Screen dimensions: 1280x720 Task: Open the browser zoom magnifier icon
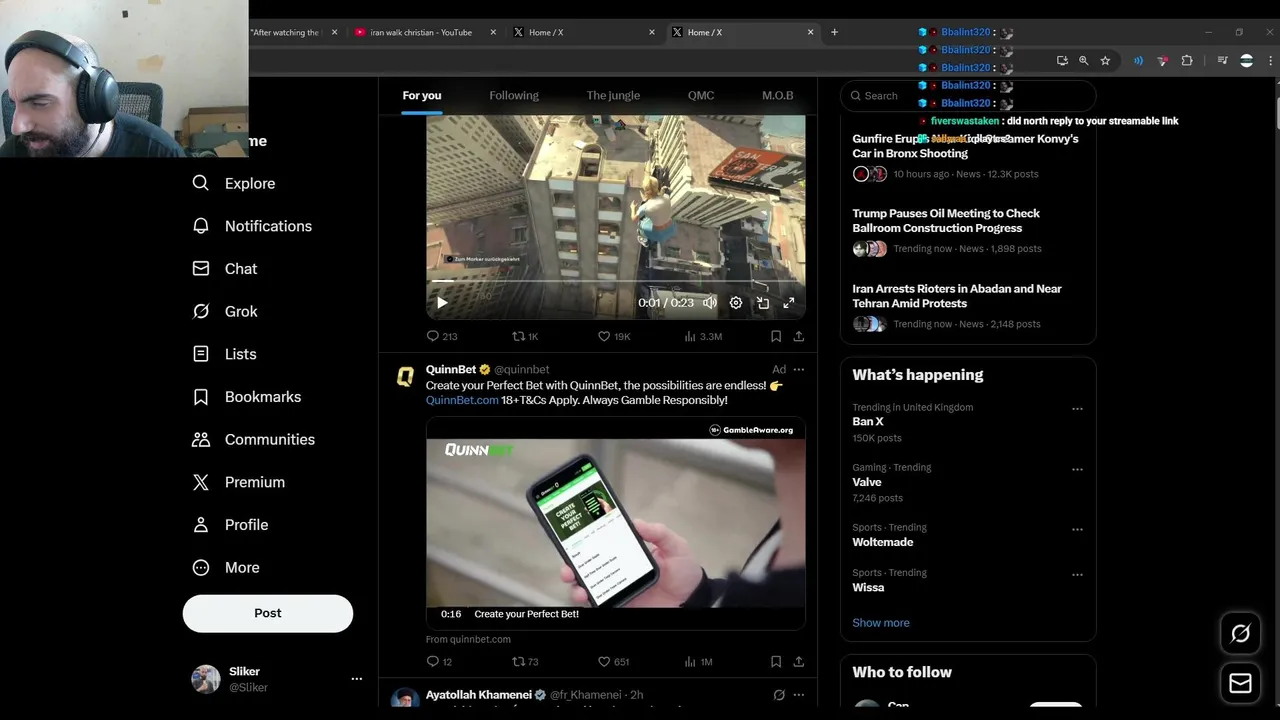click(1083, 61)
